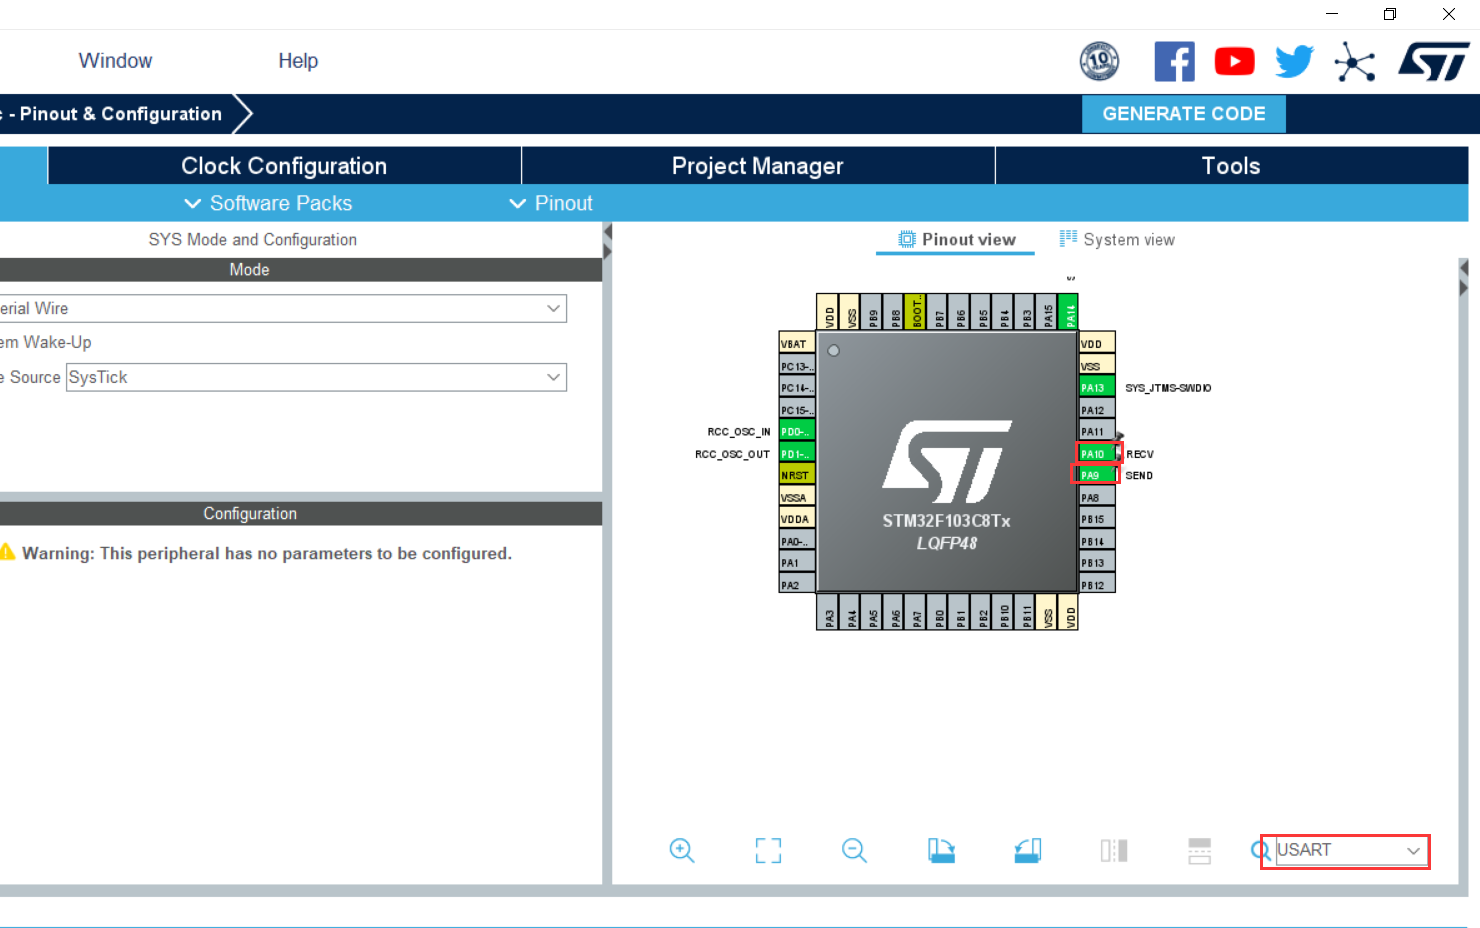Viewport: 1480px width, 928px height.
Task: Click the ST community network icon
Action: pyautogui.click(x=1355, y=62)
